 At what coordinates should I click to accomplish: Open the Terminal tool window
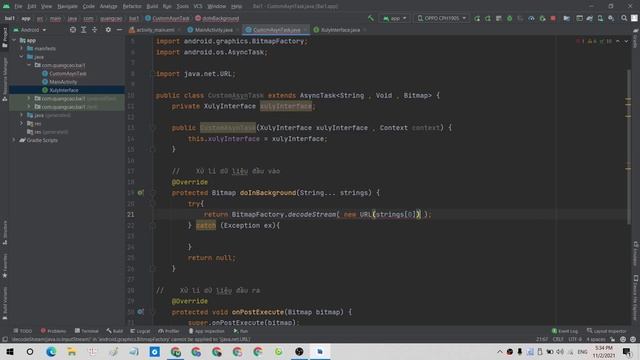tap(87, 331)
